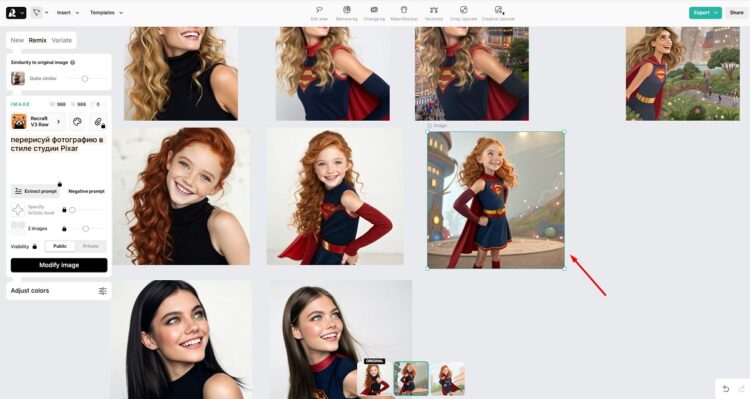The width and height of the screenshot is (750, 399).
Task: Select the Make Mockup tool
Action: pyautogui.click(x=404, y=13)
